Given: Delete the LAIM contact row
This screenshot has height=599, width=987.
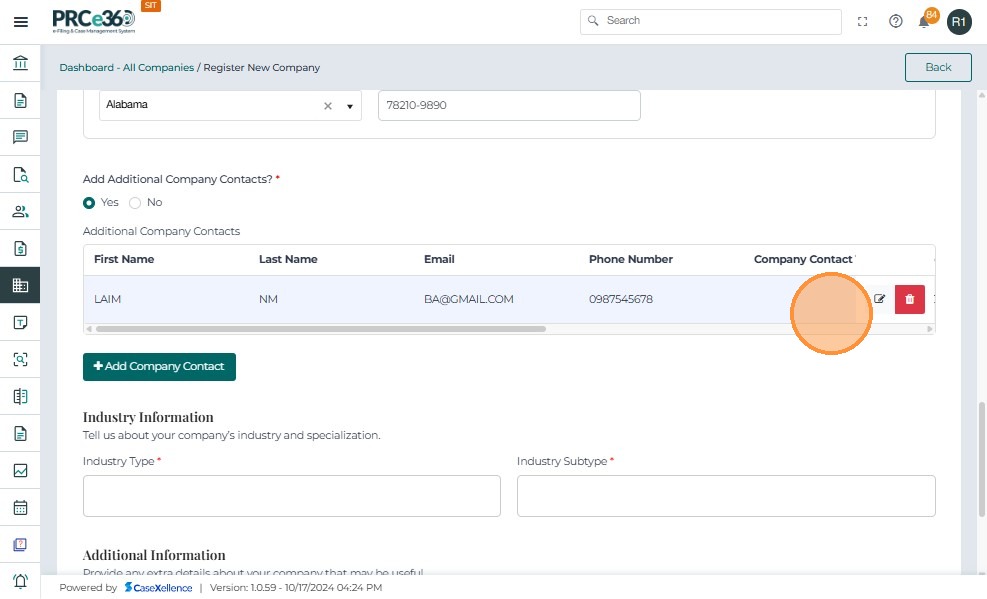Looking at the screenshot, I should pyautogui.click(x=909, y=299).
